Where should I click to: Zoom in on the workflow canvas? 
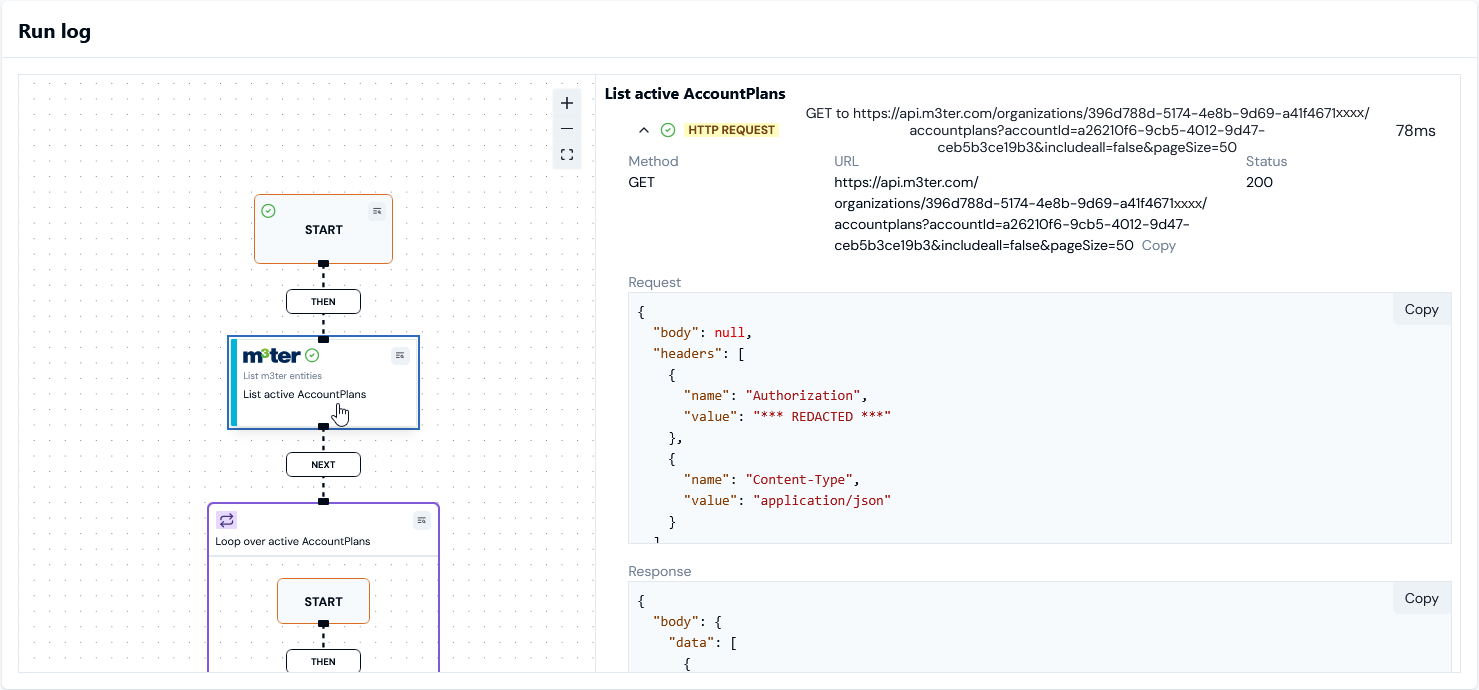tap(567, 103)
